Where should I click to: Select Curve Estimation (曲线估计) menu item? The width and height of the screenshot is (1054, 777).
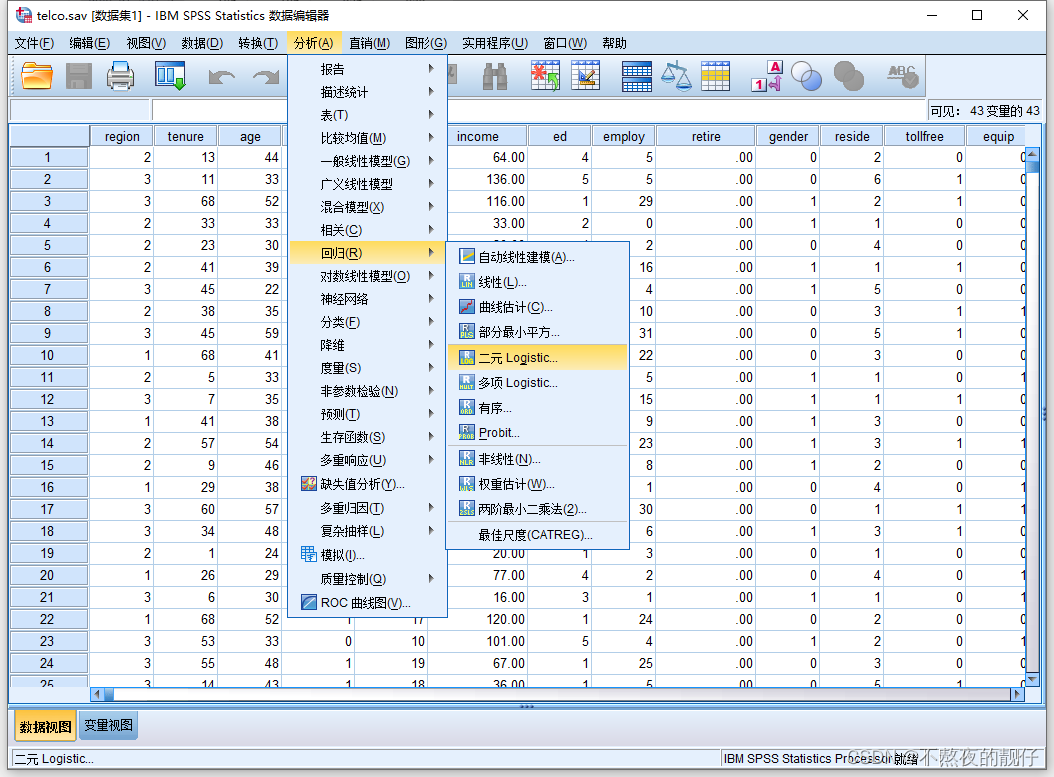click(x=537, y=307)
